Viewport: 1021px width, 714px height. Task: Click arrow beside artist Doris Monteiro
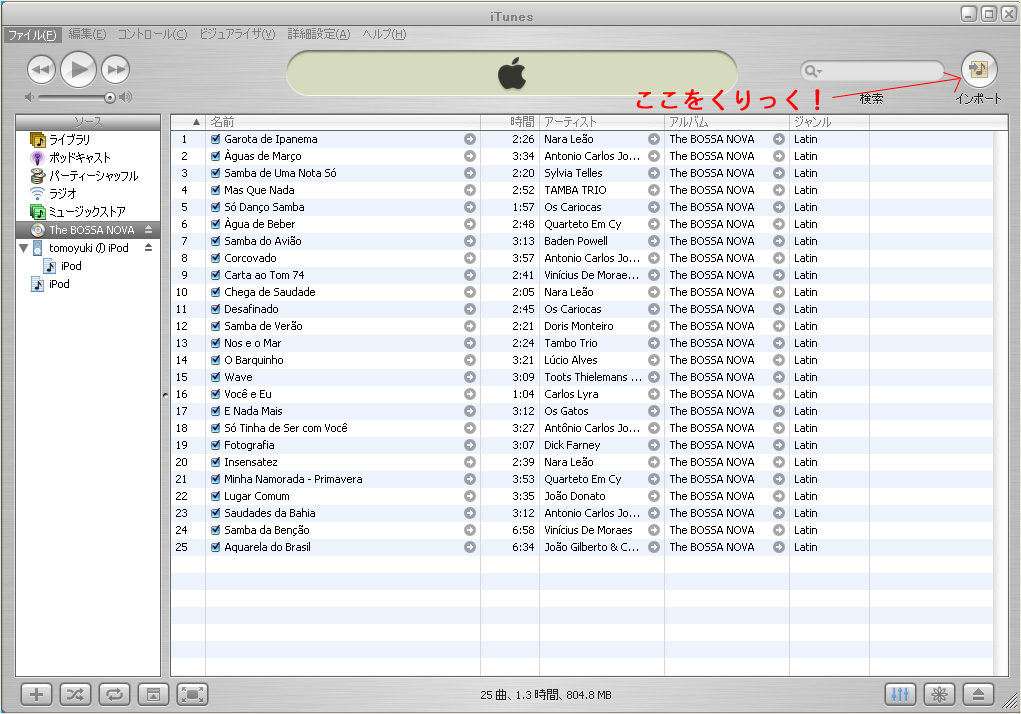click(x=654, y=326)
